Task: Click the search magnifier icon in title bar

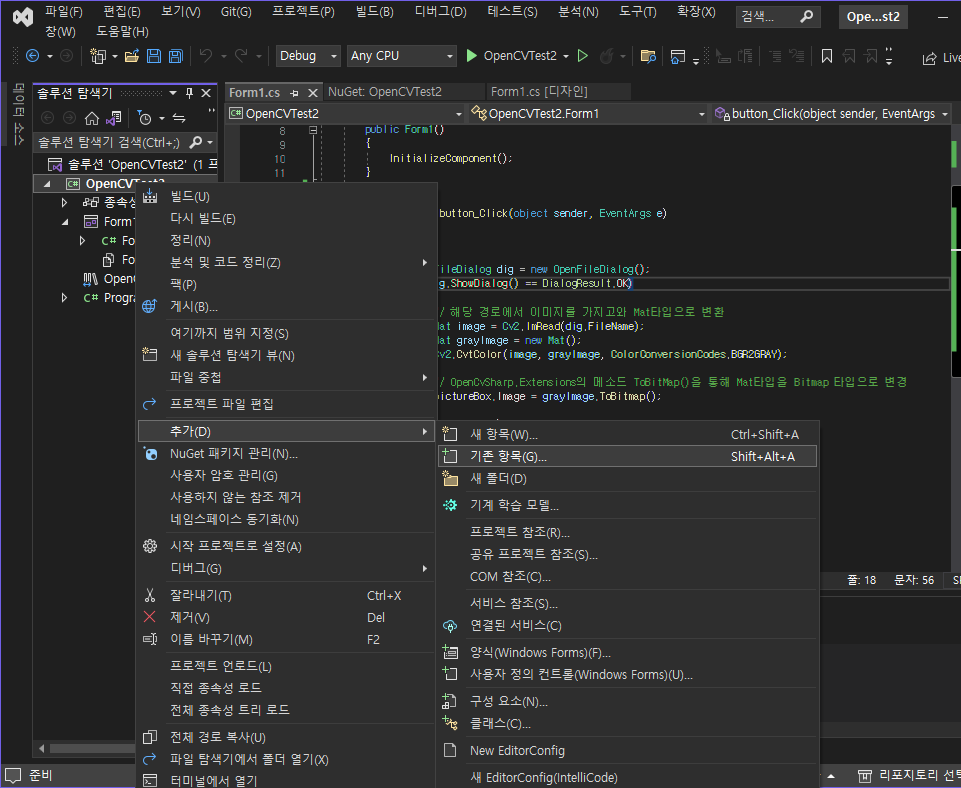Action: 807,17
